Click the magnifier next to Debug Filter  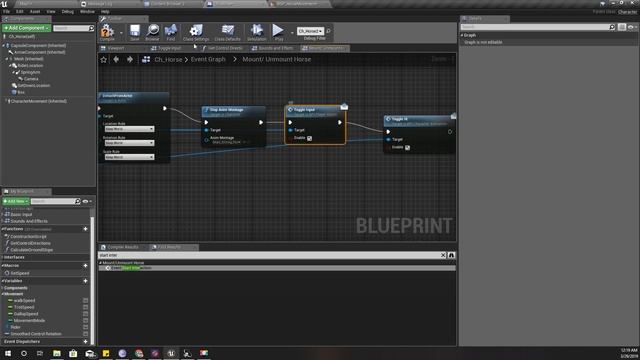pyautogui.click(x=329, y=31)
